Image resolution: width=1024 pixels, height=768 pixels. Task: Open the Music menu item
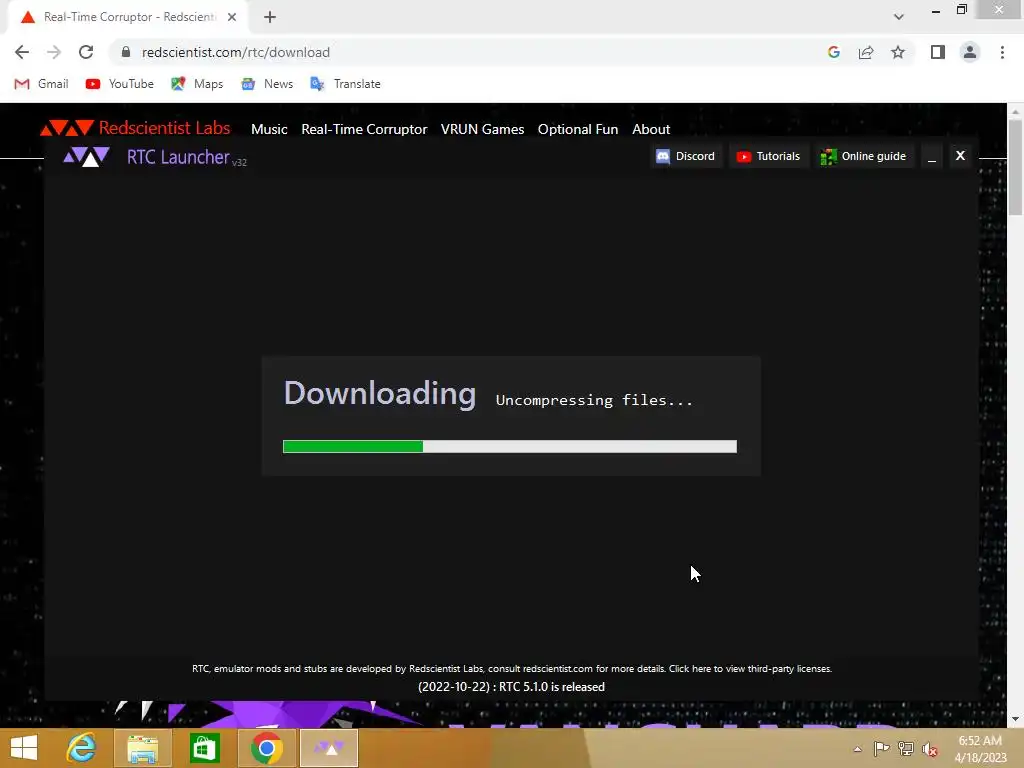coord(269,129)
